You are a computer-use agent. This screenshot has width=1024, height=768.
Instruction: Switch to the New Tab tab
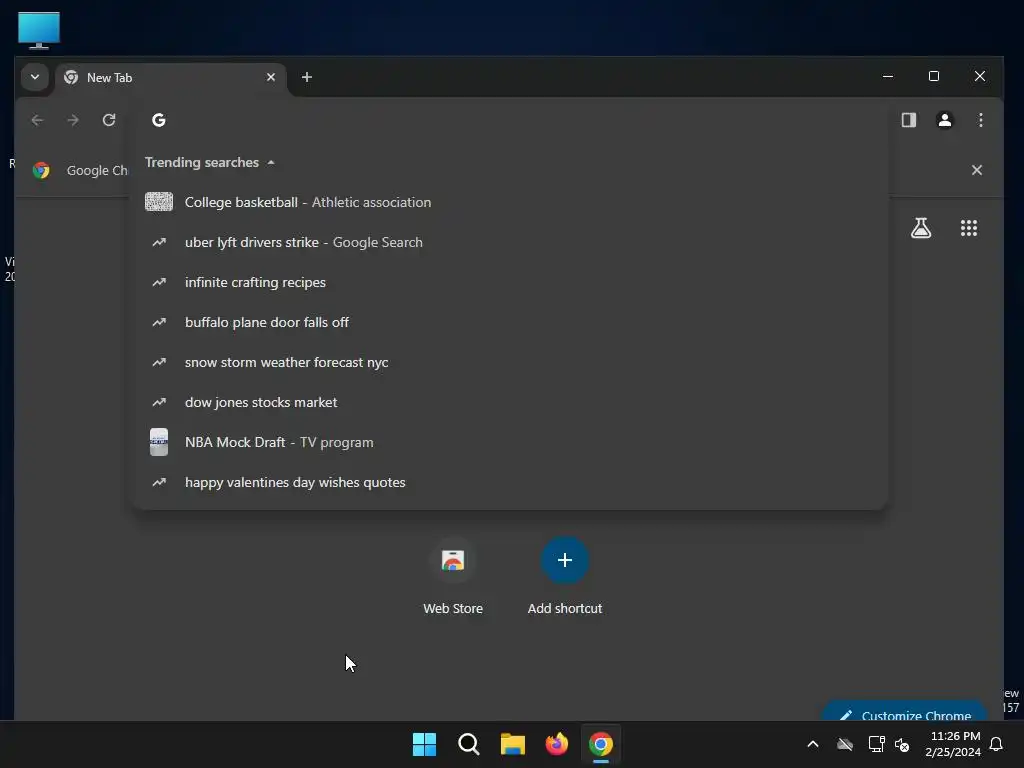[170, 78]
